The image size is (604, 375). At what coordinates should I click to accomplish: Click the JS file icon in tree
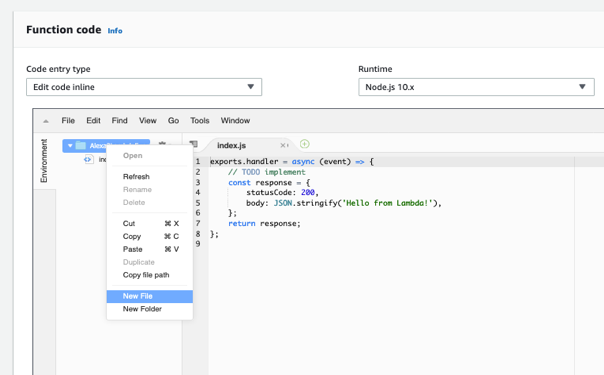tap(88, 159)
